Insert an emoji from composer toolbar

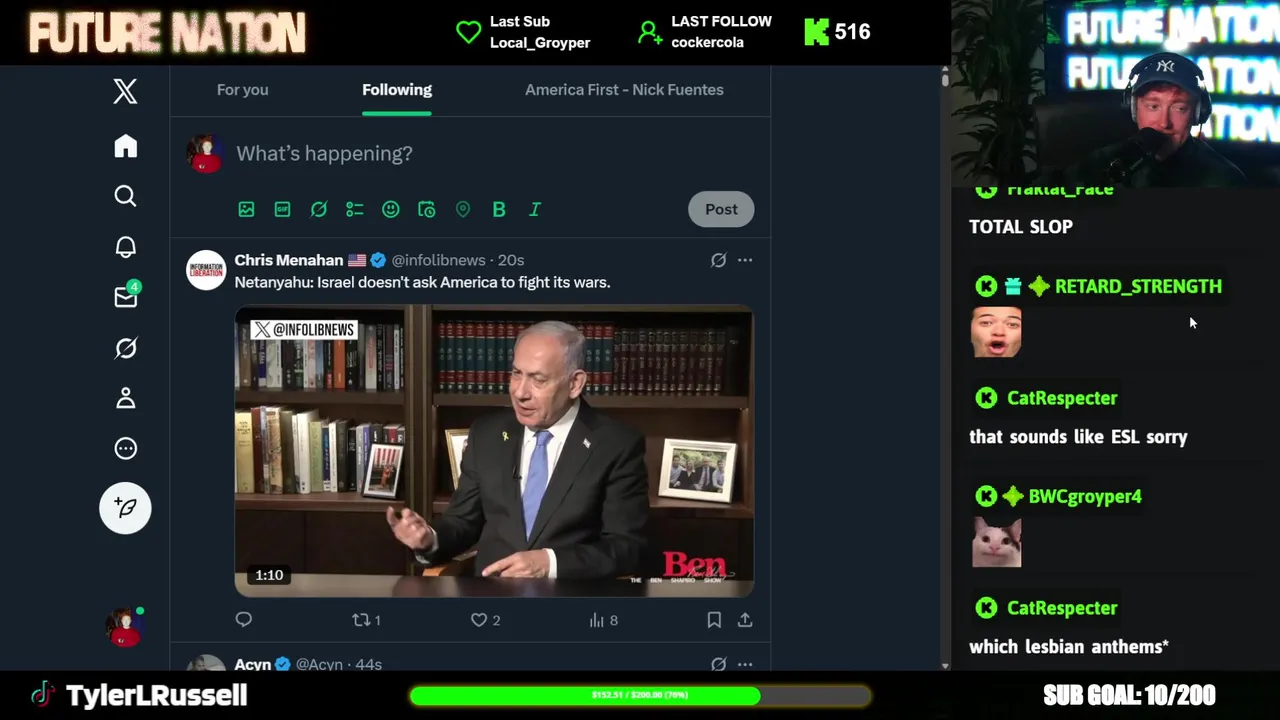click(391, 209)
